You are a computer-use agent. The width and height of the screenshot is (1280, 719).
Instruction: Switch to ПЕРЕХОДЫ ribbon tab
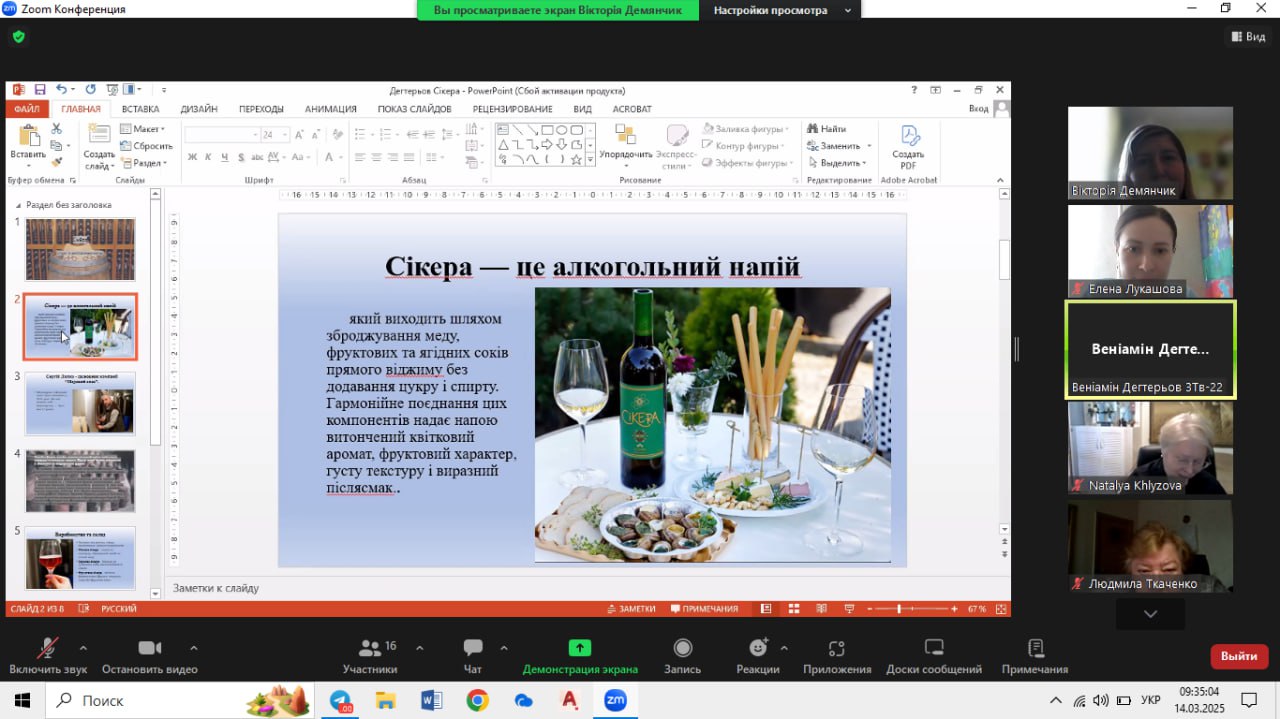(261, 109)
